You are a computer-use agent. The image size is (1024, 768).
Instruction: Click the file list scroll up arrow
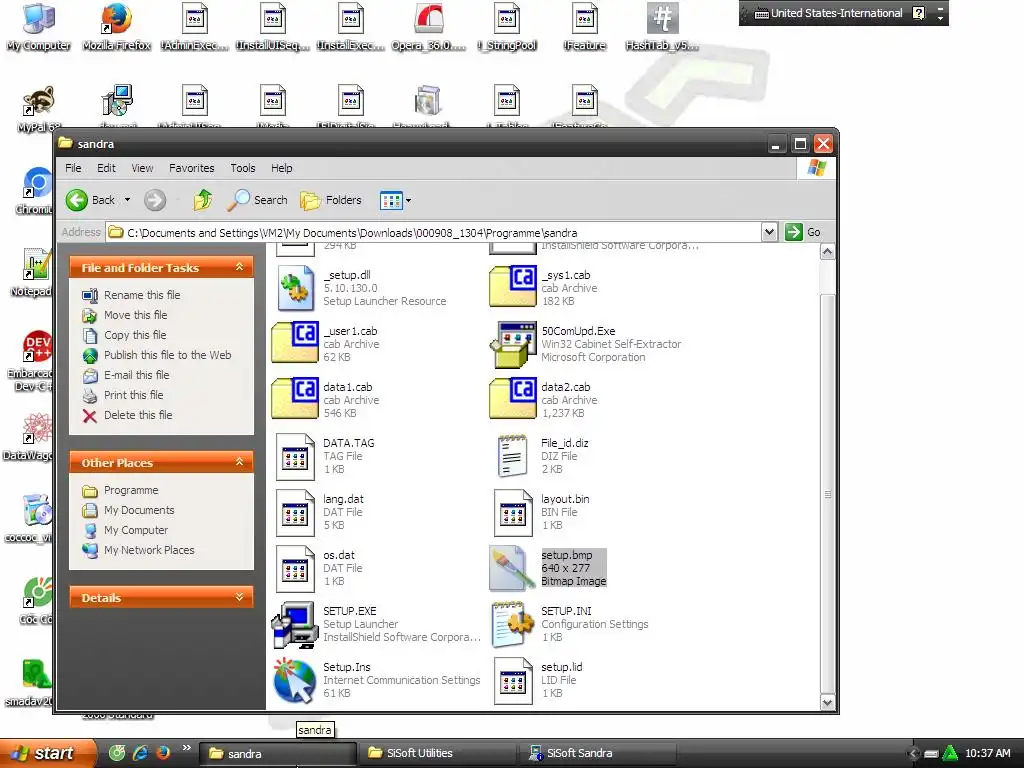pos(827,252)
